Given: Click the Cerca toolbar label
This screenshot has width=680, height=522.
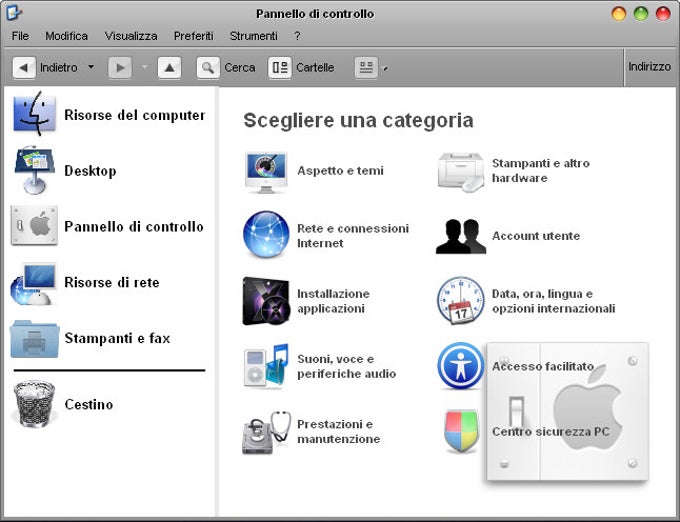Looking at the screenshot, I should pos(239,68).
